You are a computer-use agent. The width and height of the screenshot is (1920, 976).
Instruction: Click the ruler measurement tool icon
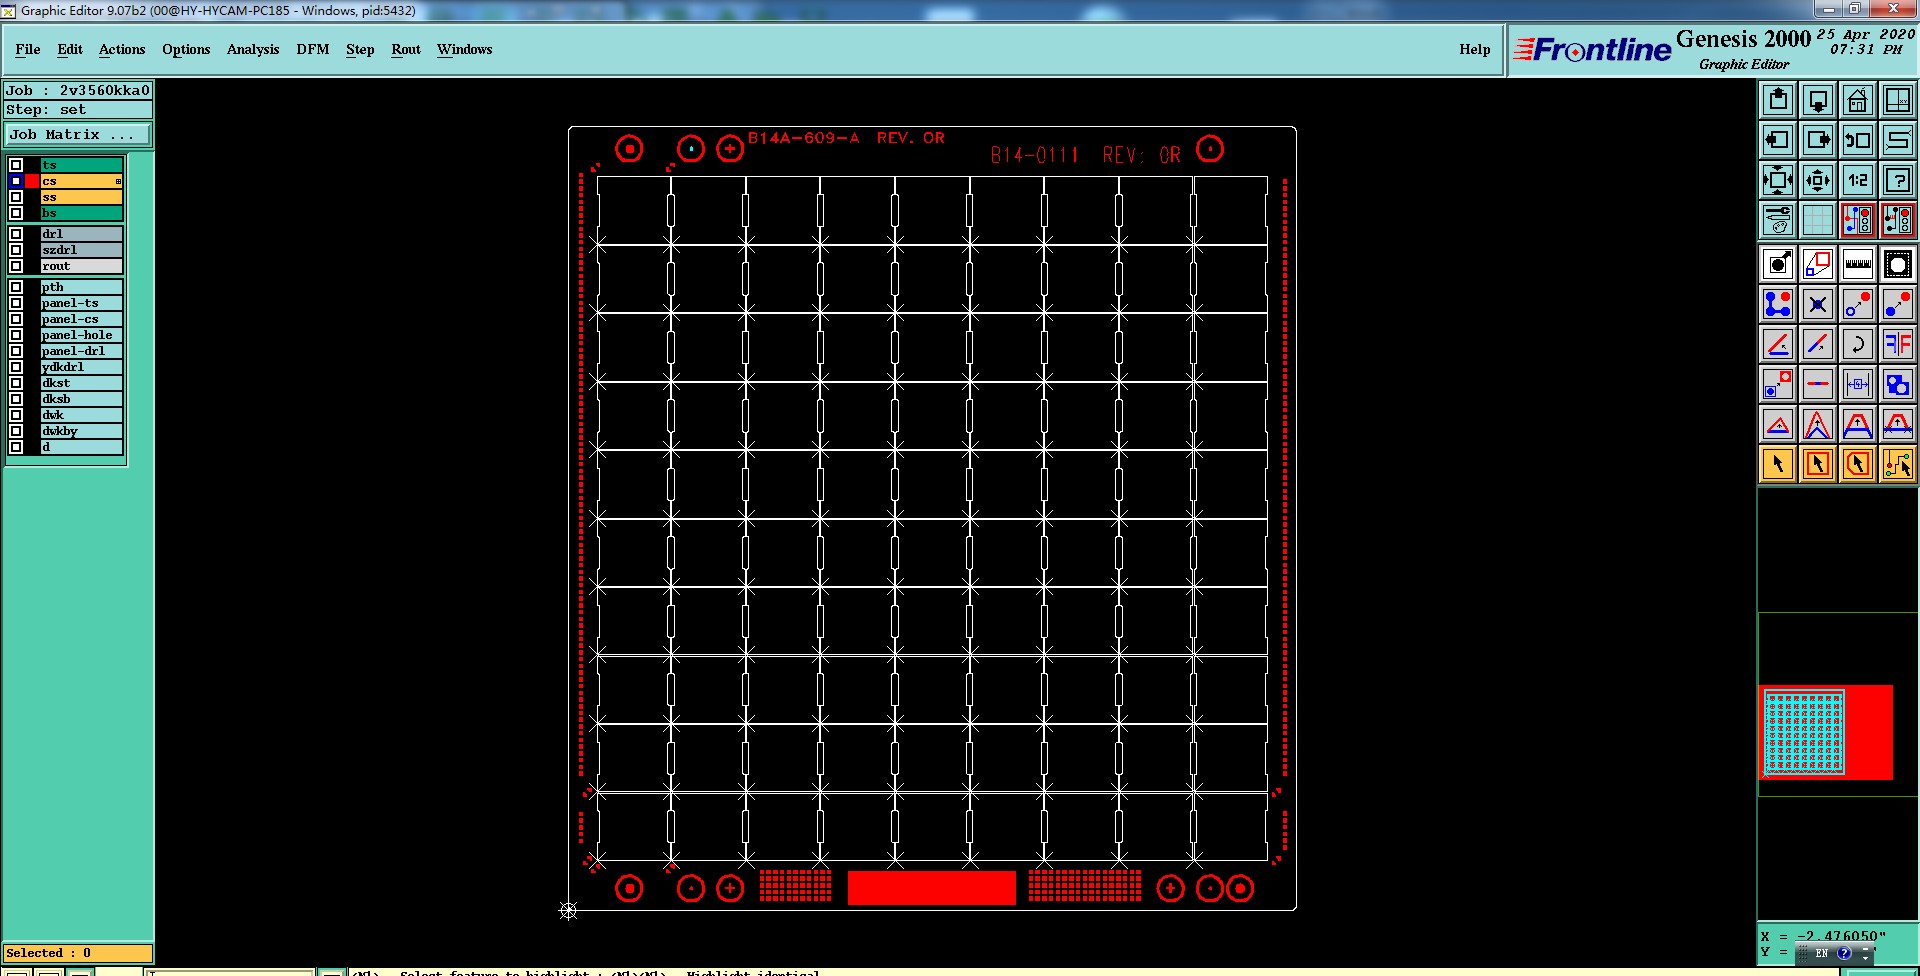tap(1858, 265)
